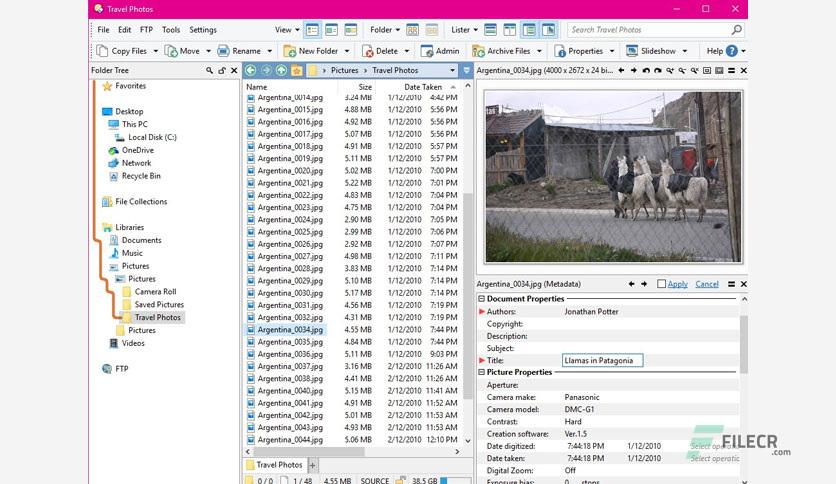Open the FTP menu
Image resolution: width=836 pixels, height=484 pixels.
pyautogui.click(x=147, y=30)
